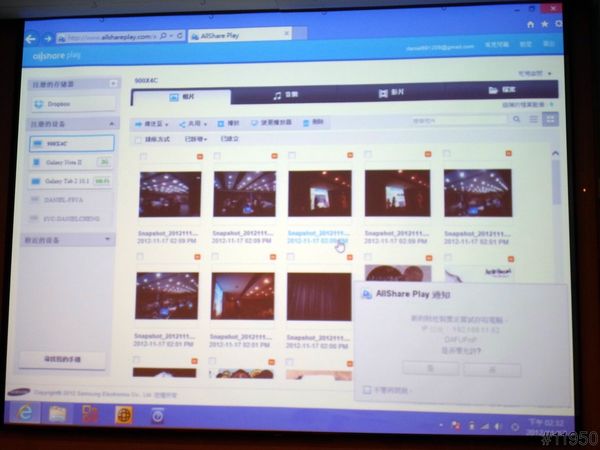
Task: Select the Galaxy Tab 2 10.1 device
Action: click(72, 181)
